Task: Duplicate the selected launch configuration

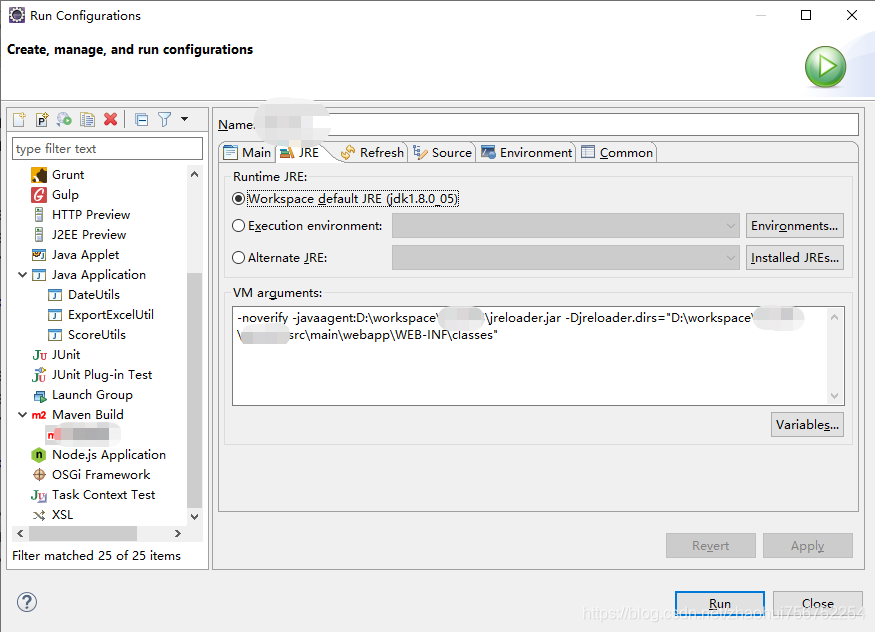Action: (x=87, y=119)
